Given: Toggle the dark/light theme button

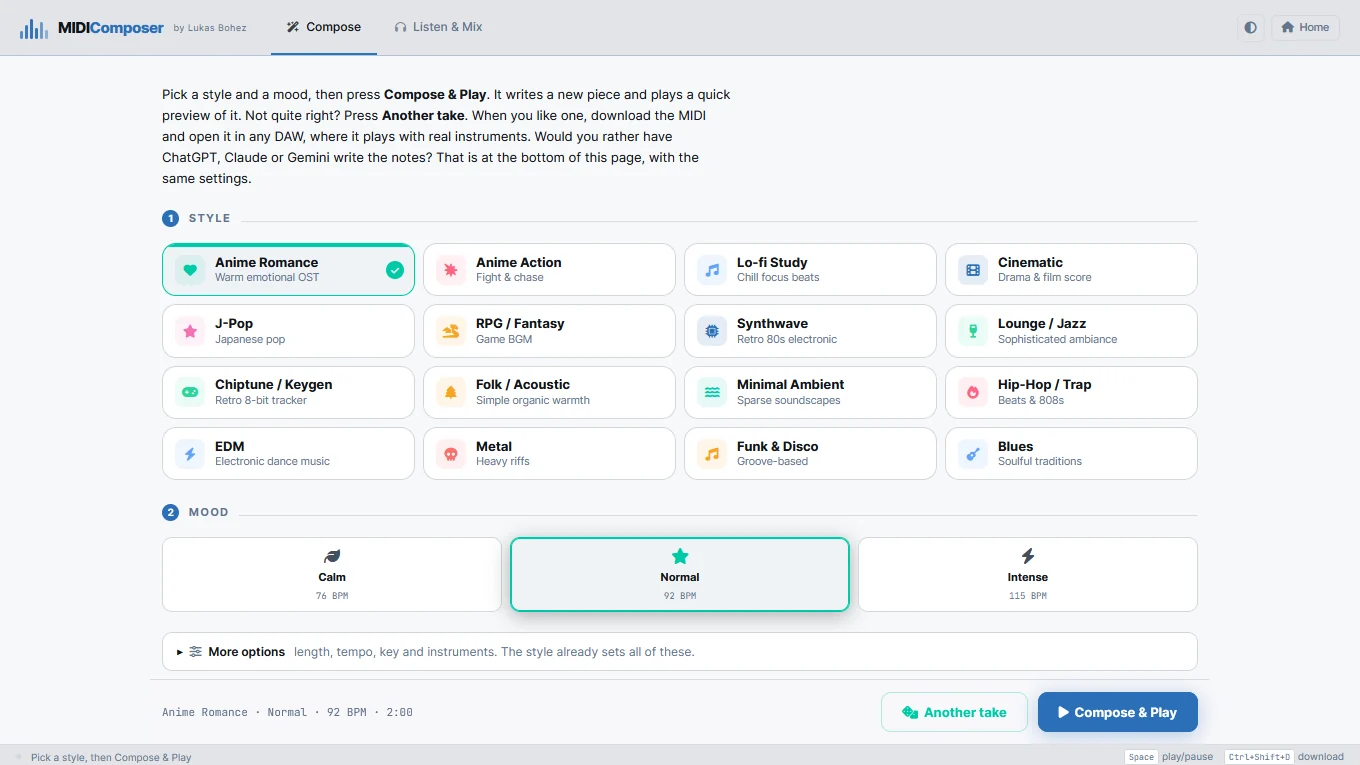Looking at the screenshot, I should pyautogui.click(x=1250, y=27).
